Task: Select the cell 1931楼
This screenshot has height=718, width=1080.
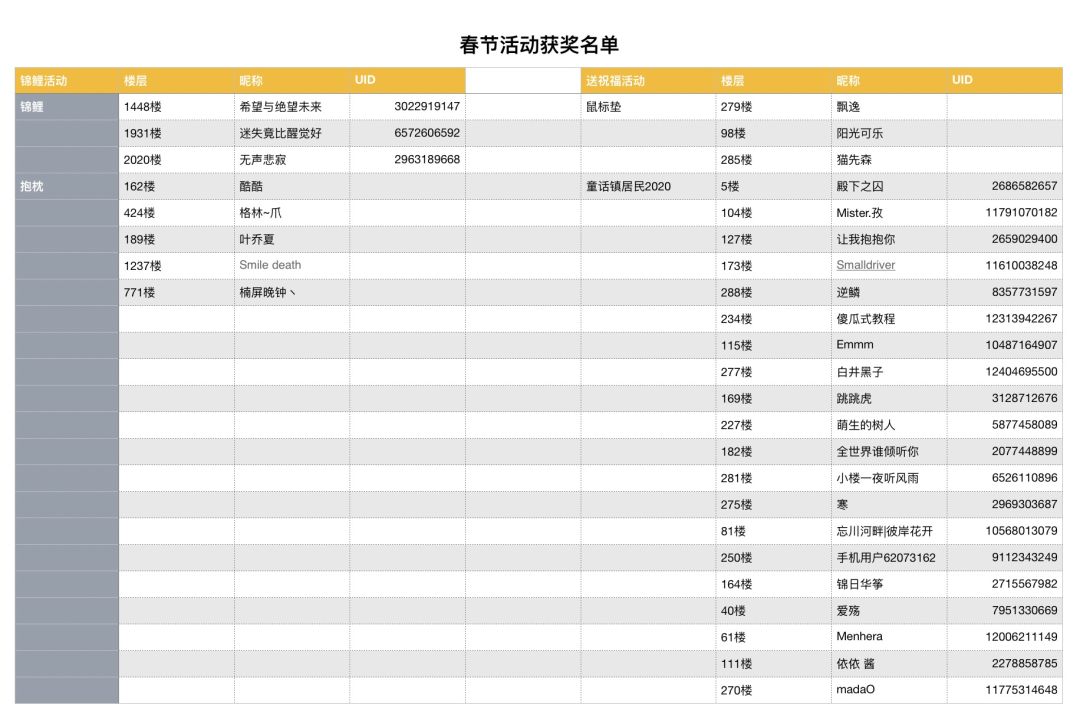Action: tap(176, 133)
